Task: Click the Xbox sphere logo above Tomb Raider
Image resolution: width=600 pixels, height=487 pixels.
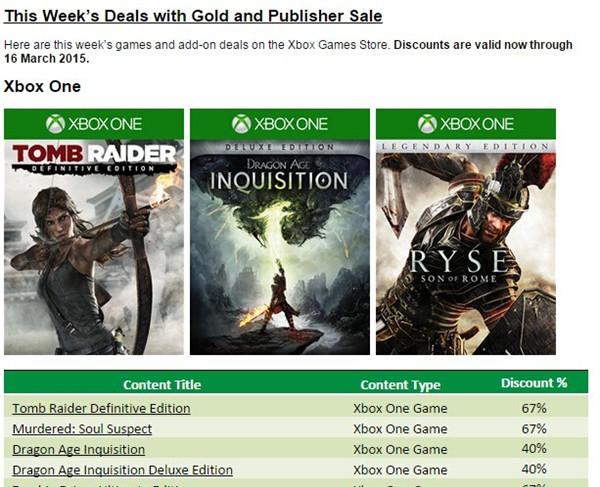Action: 55,124
